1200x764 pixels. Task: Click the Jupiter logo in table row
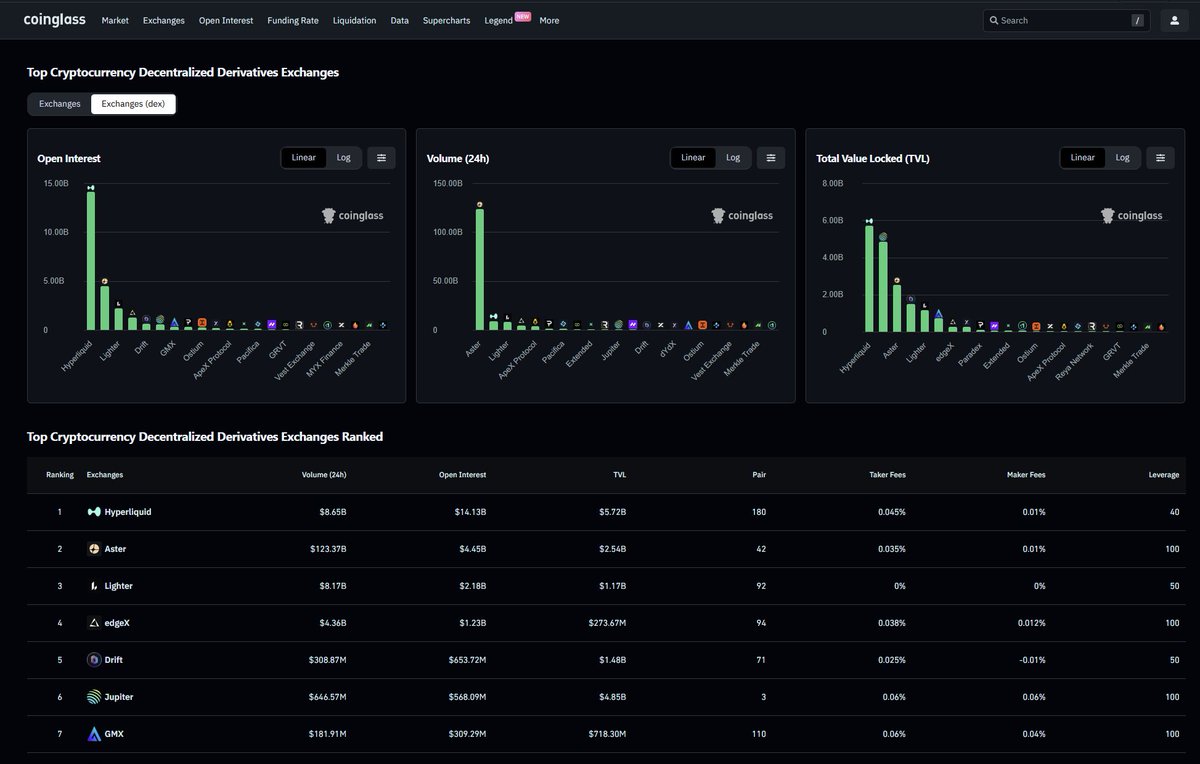[x=94, y=697]
